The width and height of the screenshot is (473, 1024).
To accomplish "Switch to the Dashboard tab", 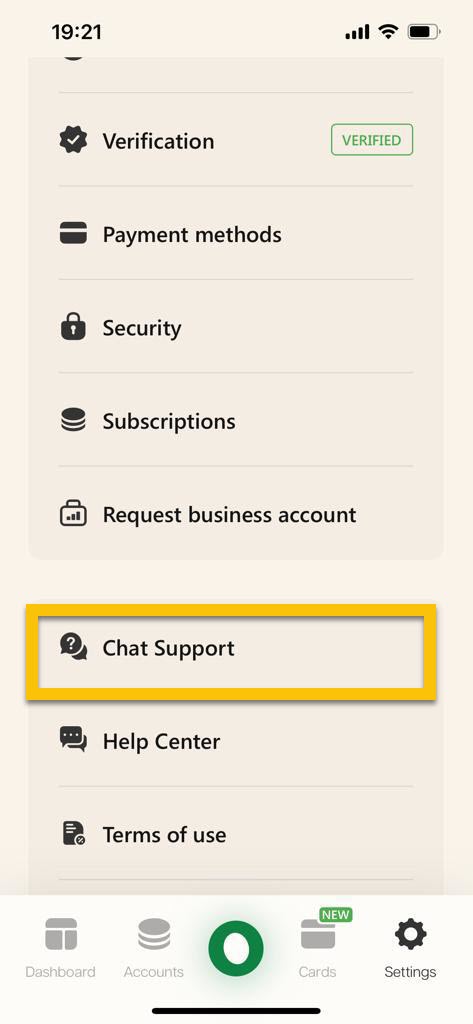I will 61,948.
